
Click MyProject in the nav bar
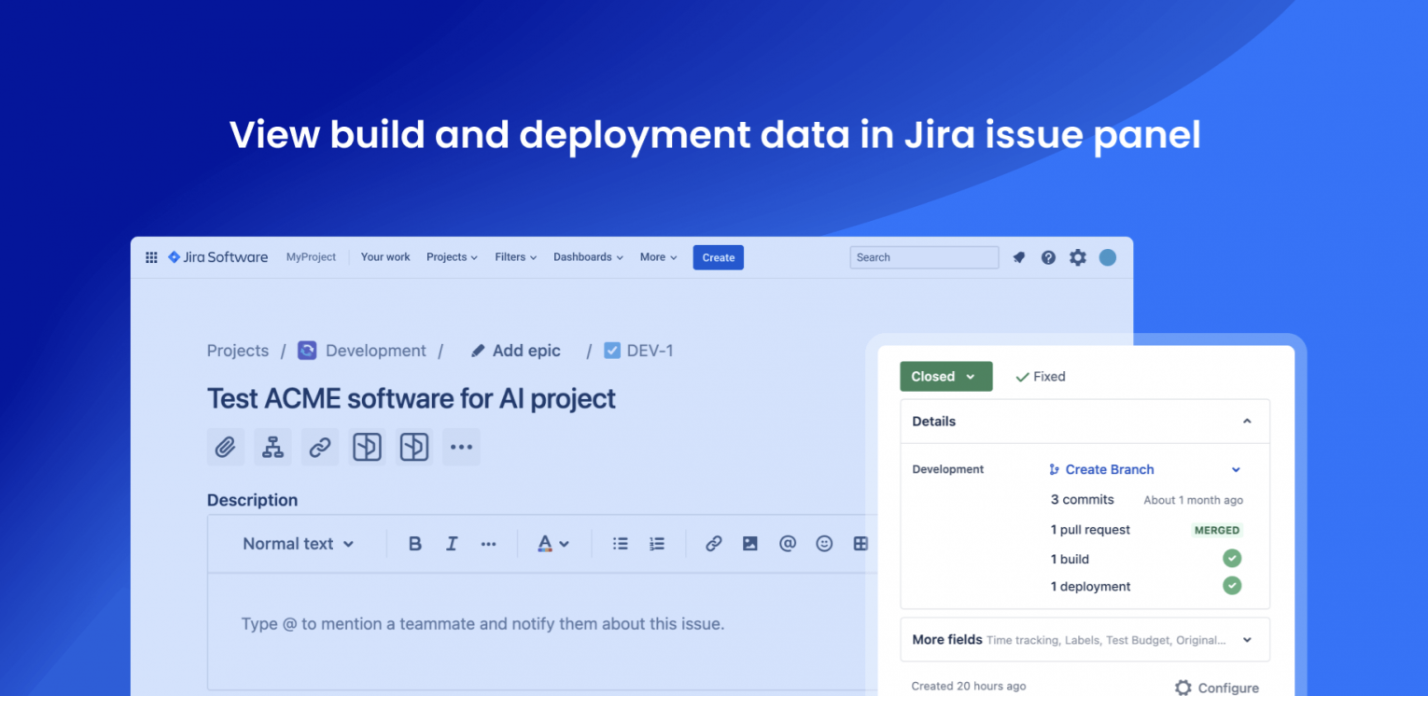coord(311,257)
